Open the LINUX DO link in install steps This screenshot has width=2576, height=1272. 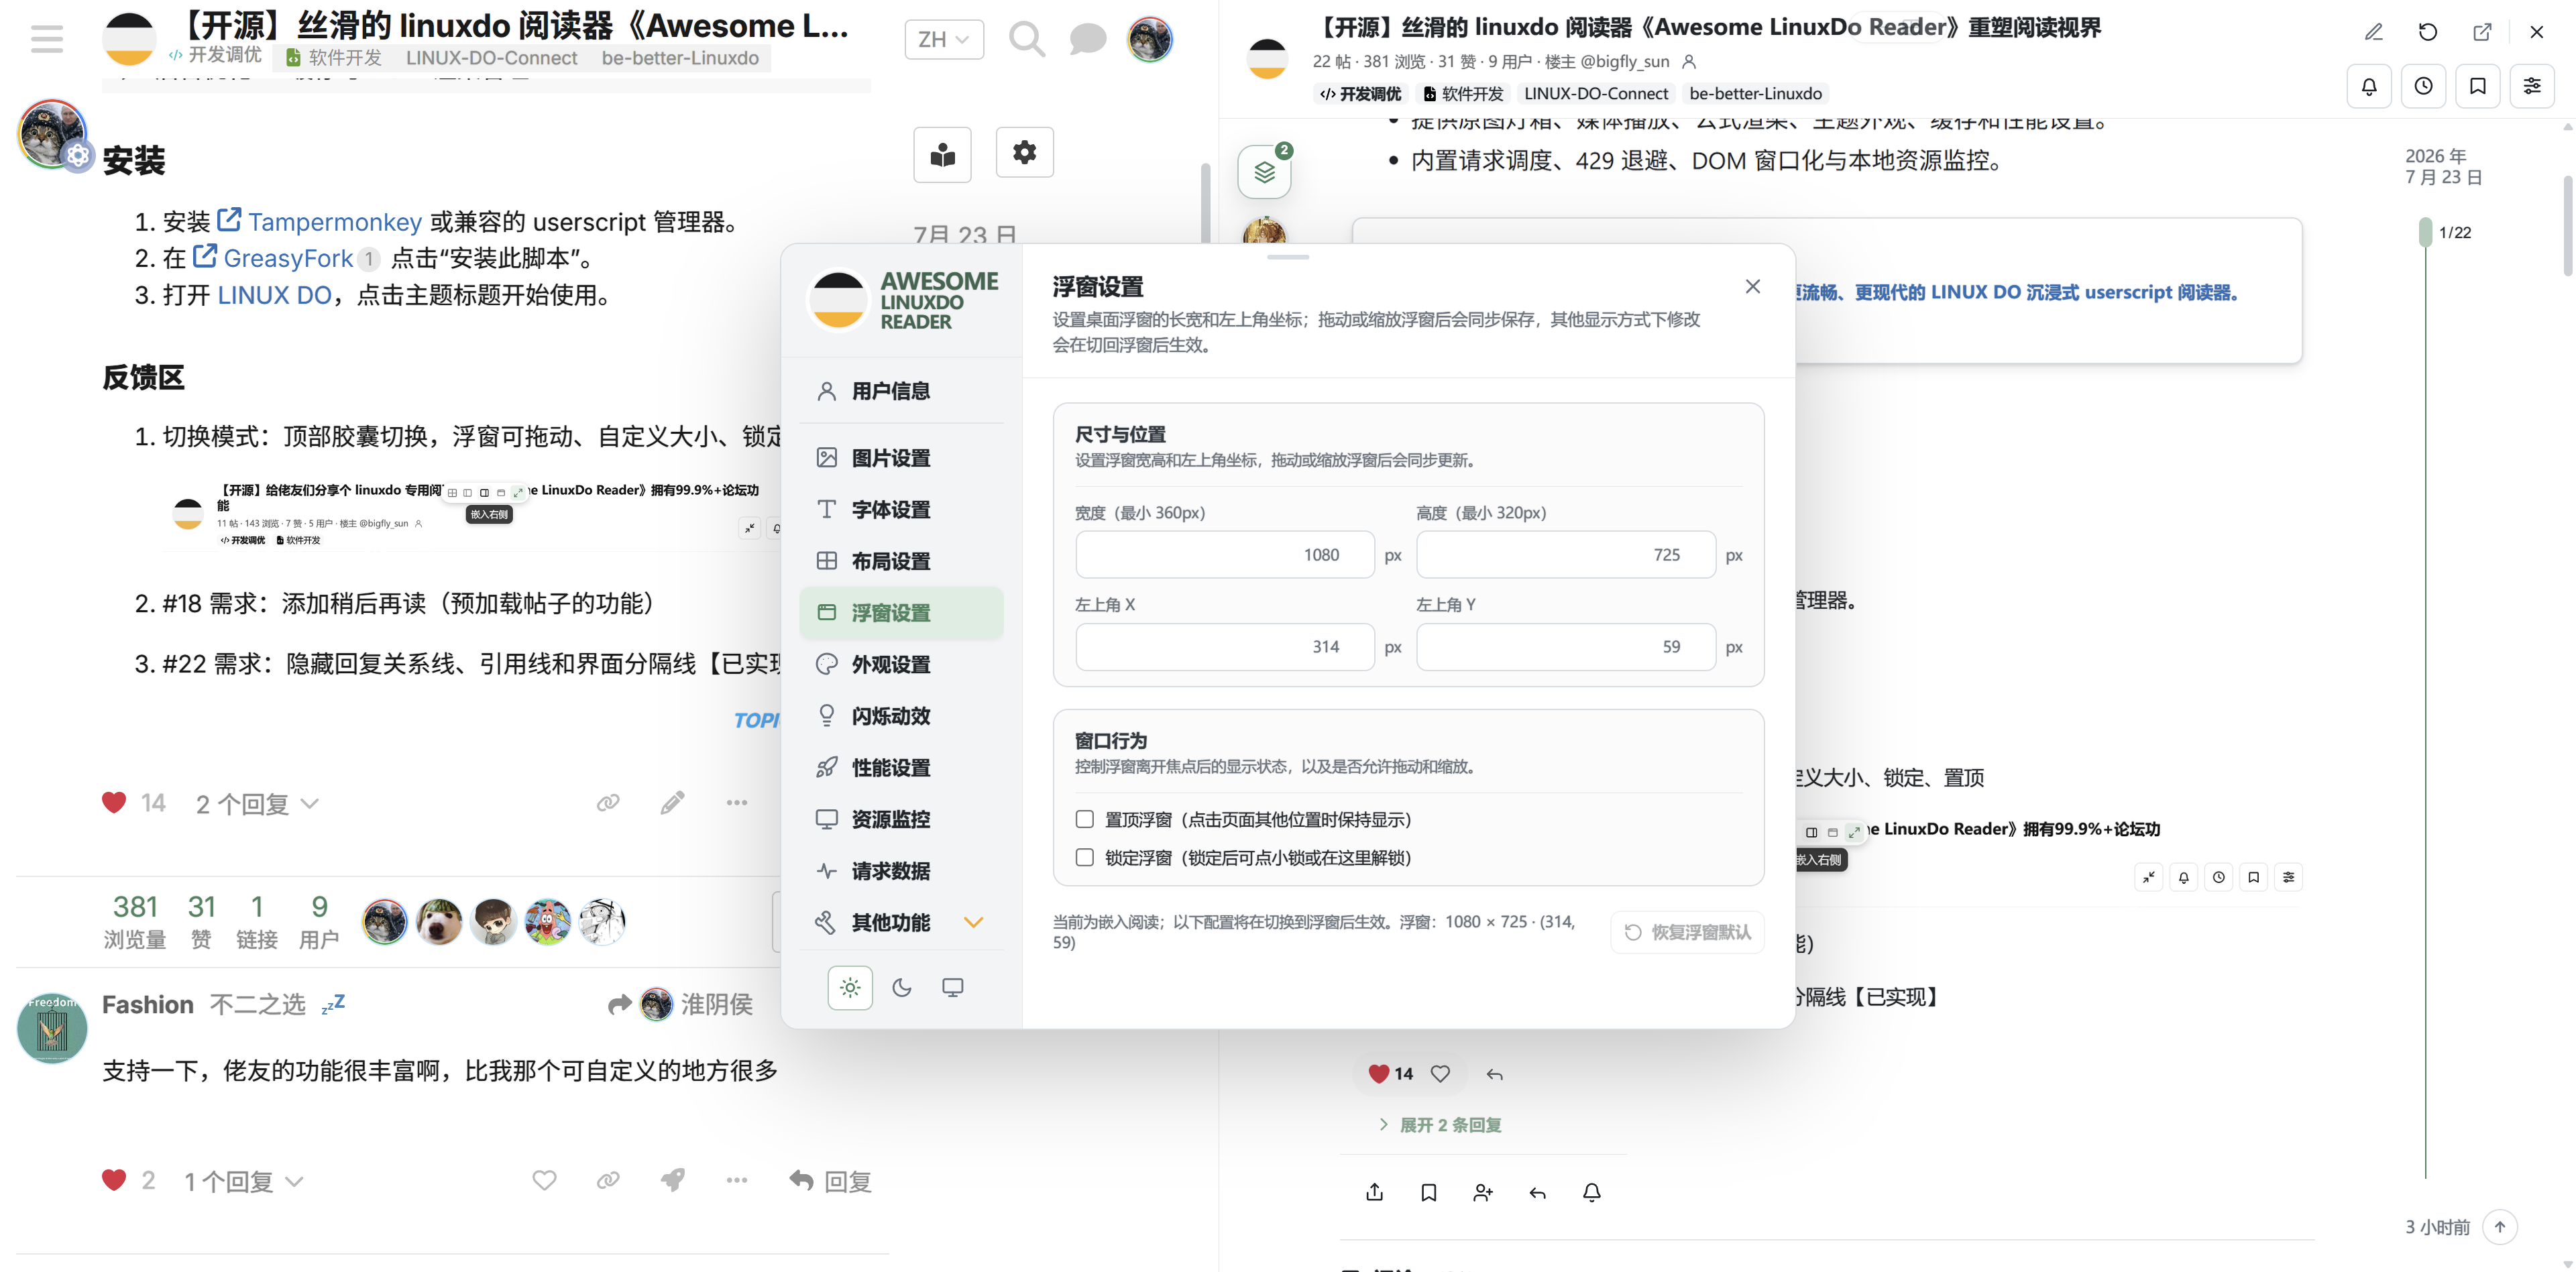[x=274, y=295]
